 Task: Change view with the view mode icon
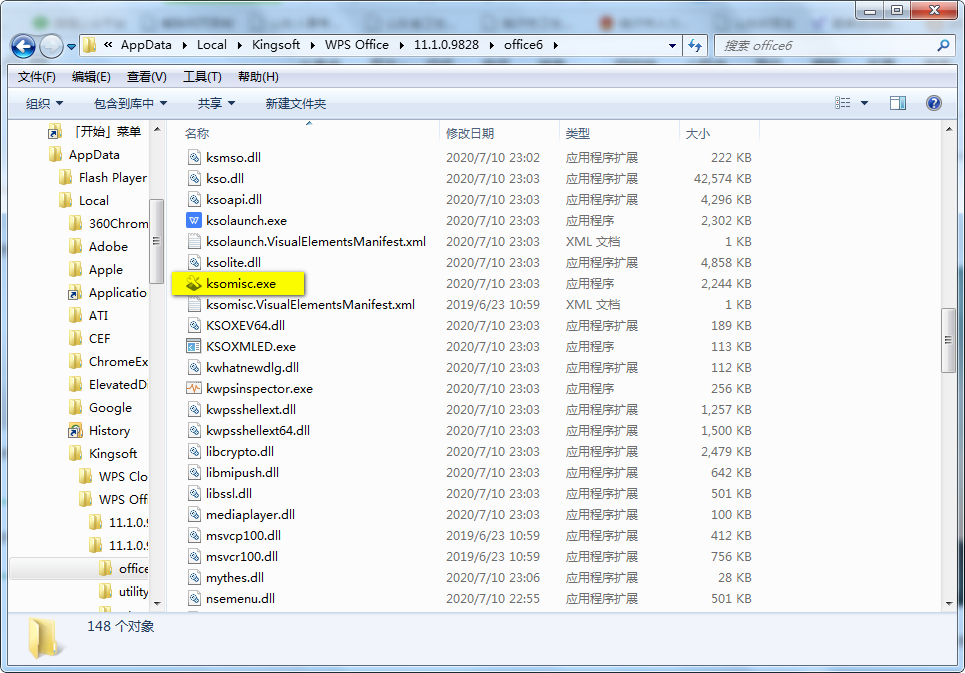pos(842,103)
